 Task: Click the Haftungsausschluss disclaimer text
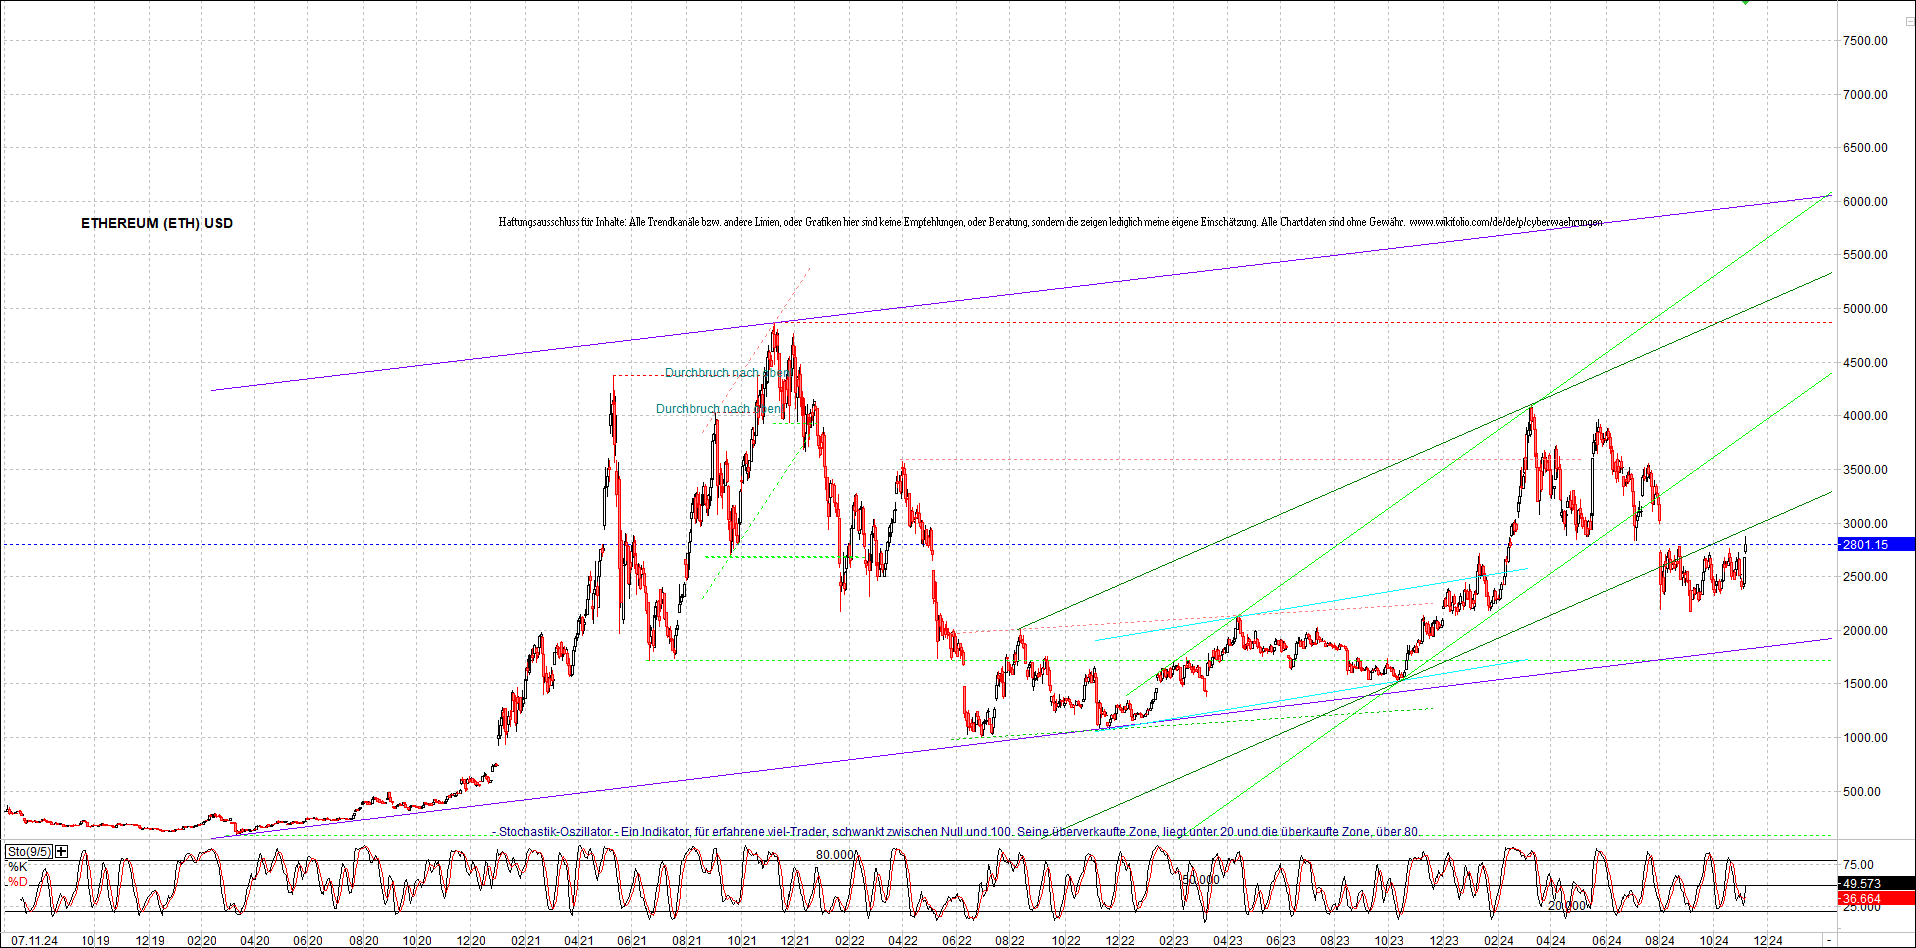(1050, 222)
